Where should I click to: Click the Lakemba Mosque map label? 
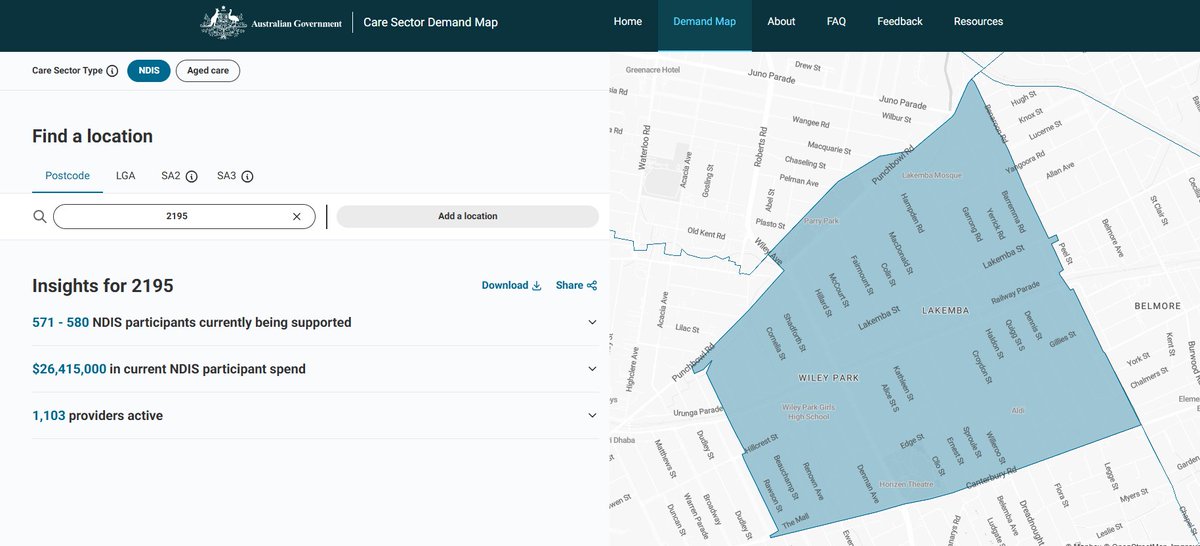coord(931,175)
